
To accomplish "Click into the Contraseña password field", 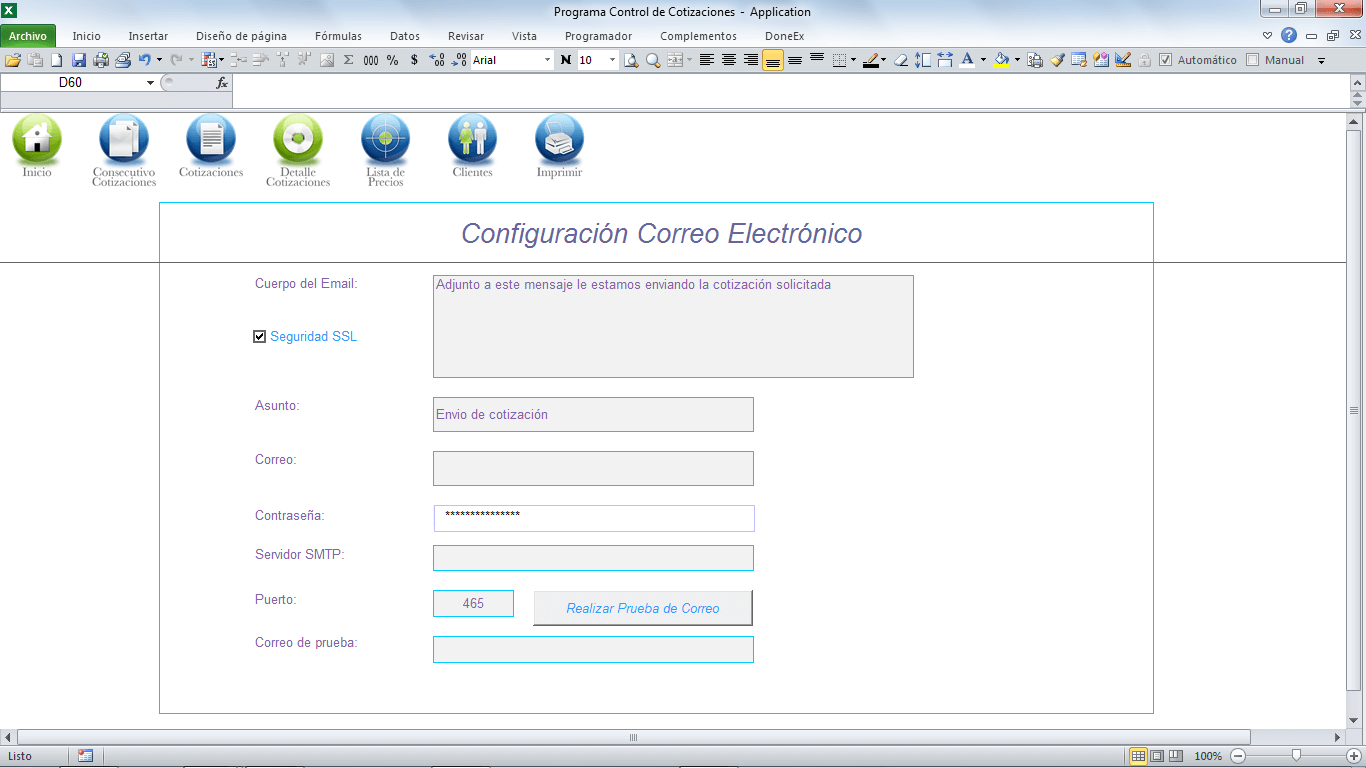I will pyautogui.click(x=594, y=518).
